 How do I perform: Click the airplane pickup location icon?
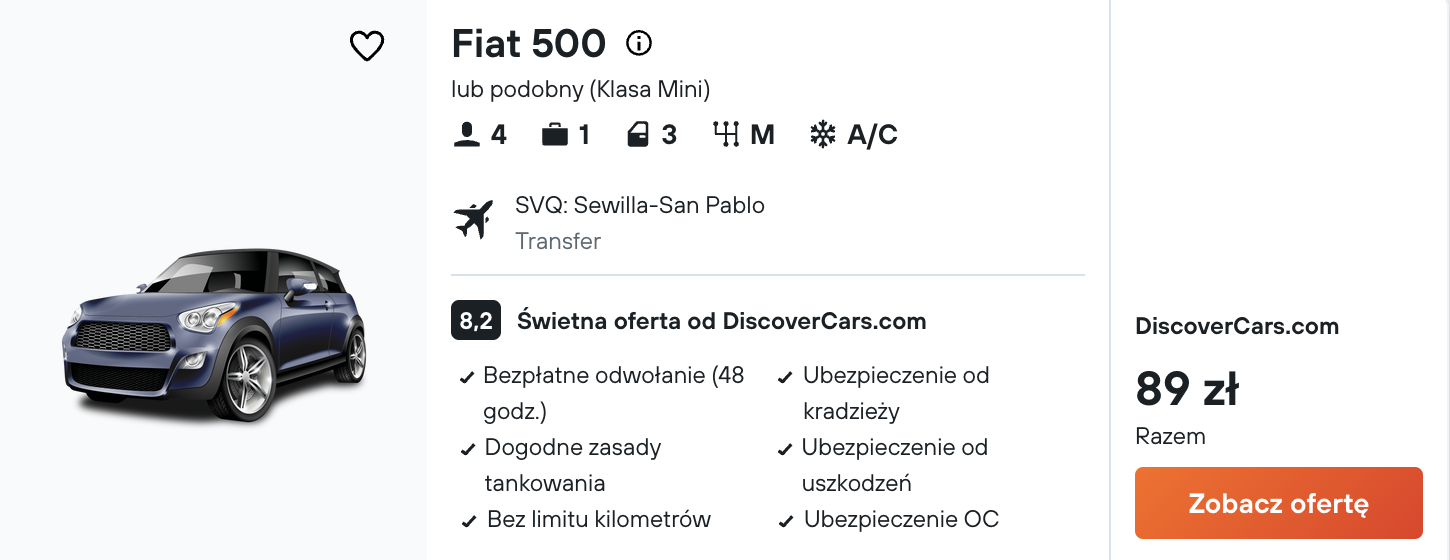[474, 219]
